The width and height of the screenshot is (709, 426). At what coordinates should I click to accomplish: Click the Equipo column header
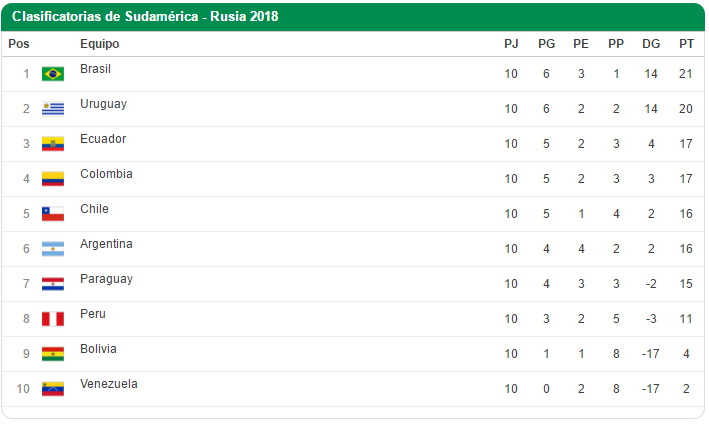99,44
